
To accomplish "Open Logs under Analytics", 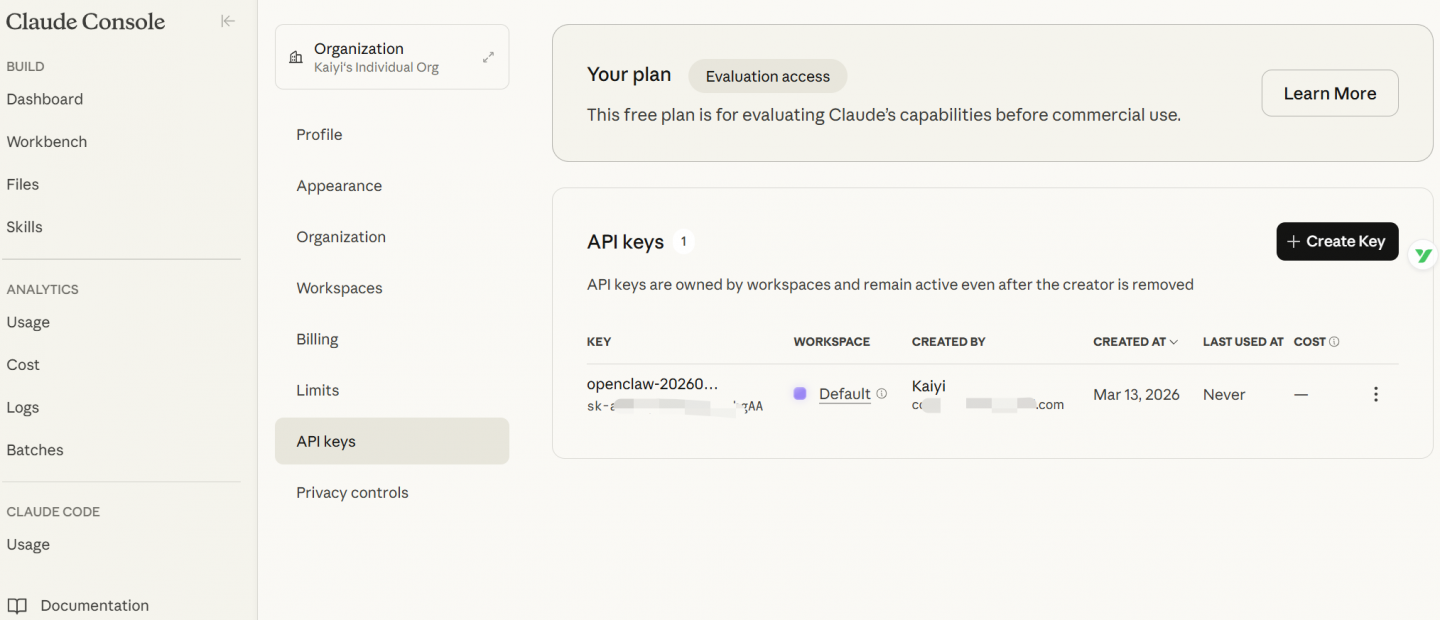I will [23, 407].
